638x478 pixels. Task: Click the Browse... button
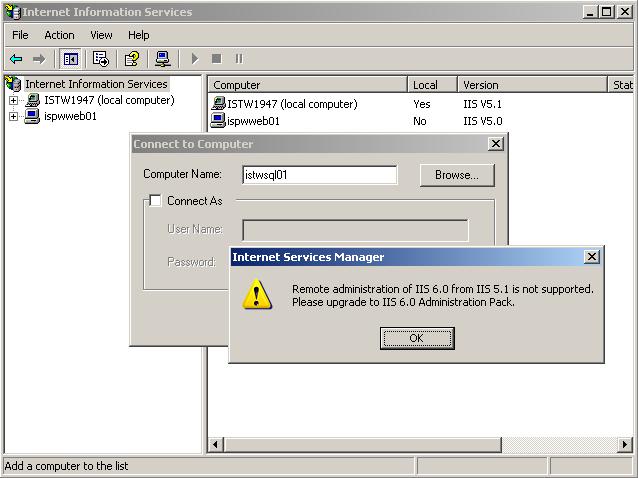457,175
